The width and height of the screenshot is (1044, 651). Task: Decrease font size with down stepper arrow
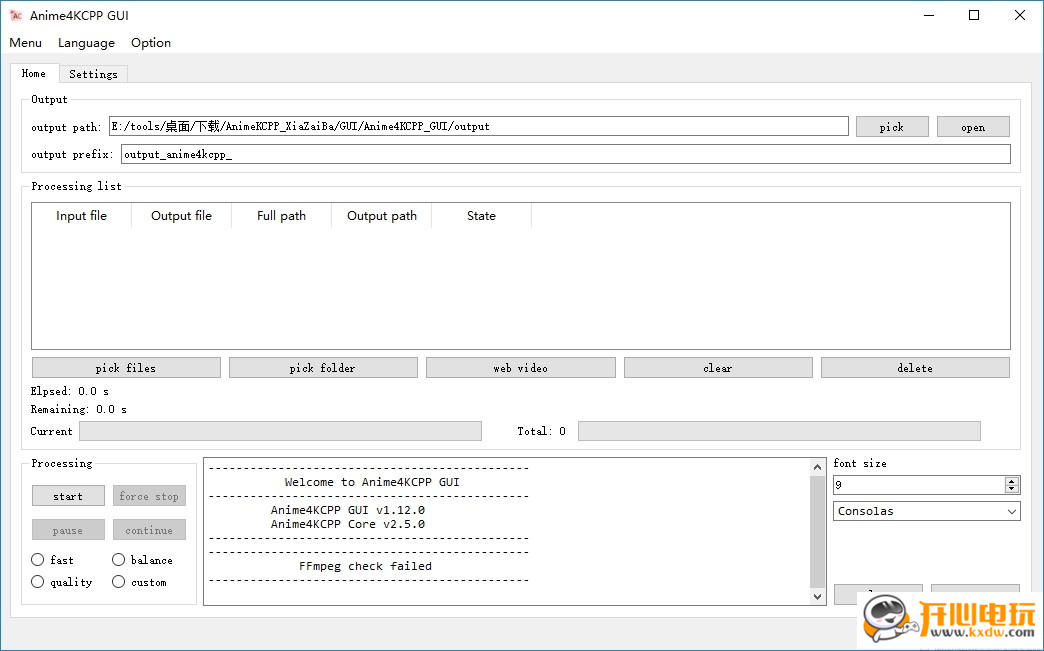point(1012,489)
